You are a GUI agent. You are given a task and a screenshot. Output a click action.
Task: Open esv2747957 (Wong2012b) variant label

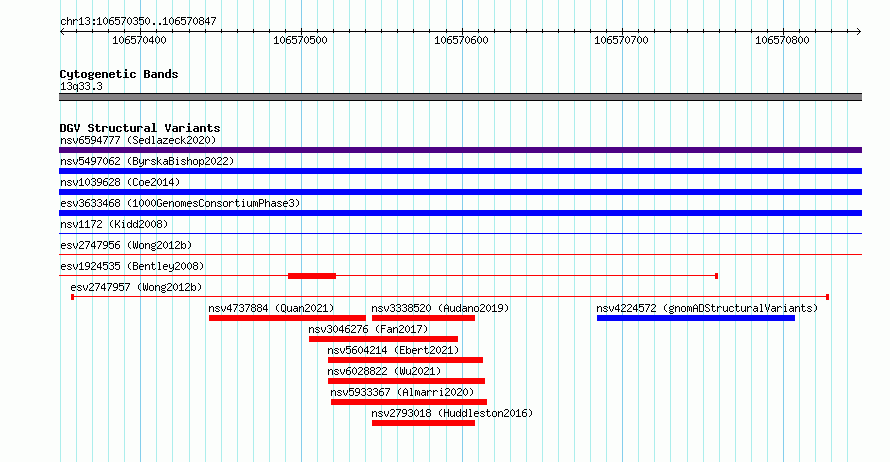coord(136,287)
